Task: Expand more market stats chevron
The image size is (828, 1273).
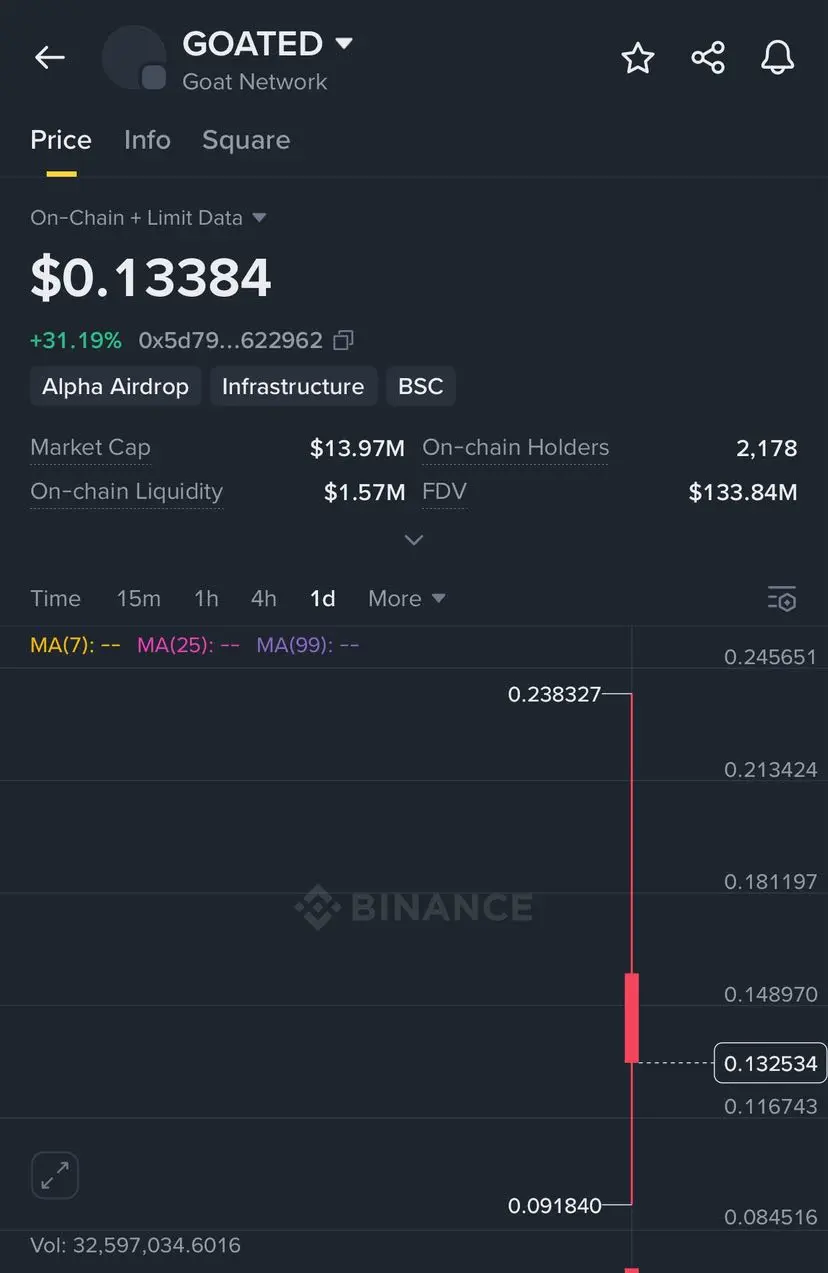Action: (413, 540)
